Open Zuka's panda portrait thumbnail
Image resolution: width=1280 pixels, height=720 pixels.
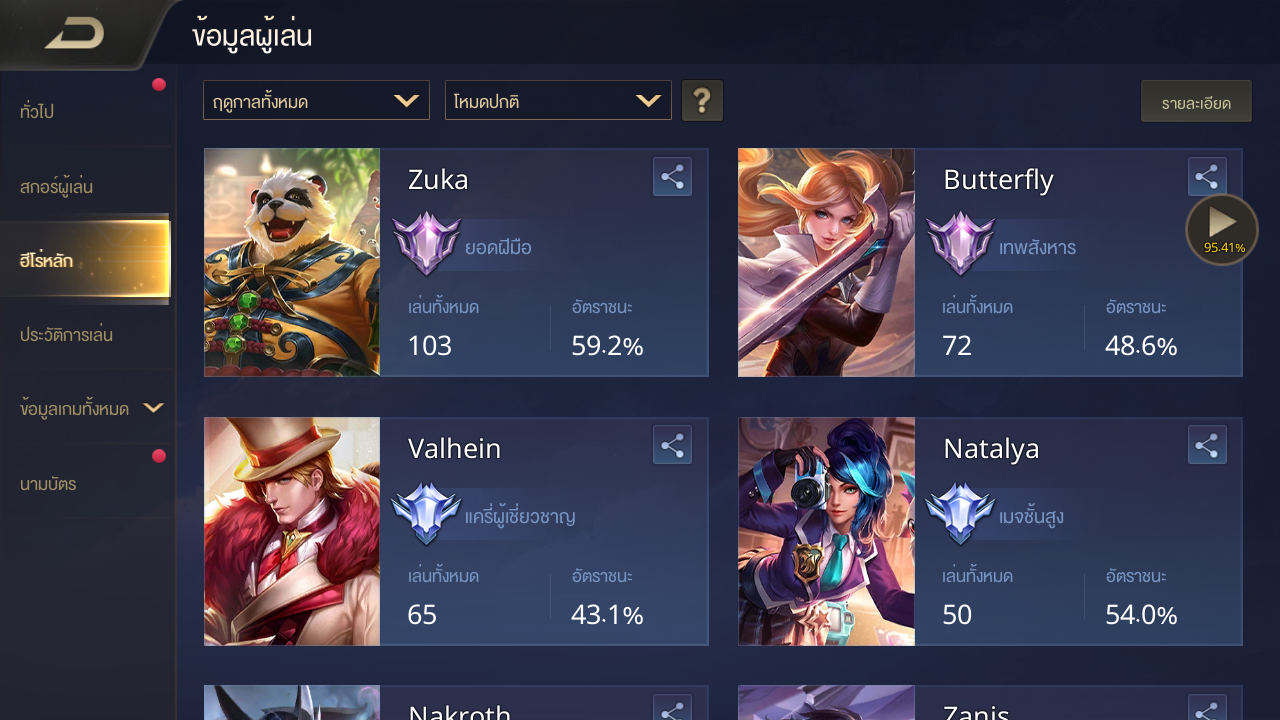point(292,263)
